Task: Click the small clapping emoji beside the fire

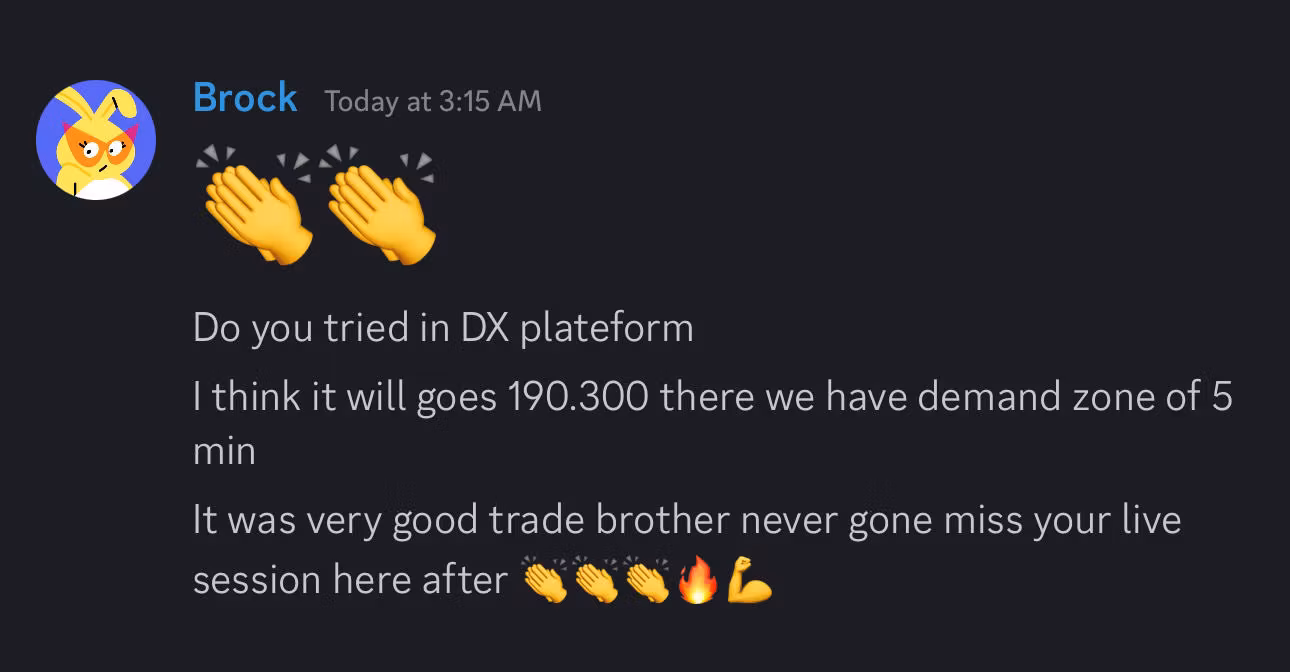Action: [647, 580]
